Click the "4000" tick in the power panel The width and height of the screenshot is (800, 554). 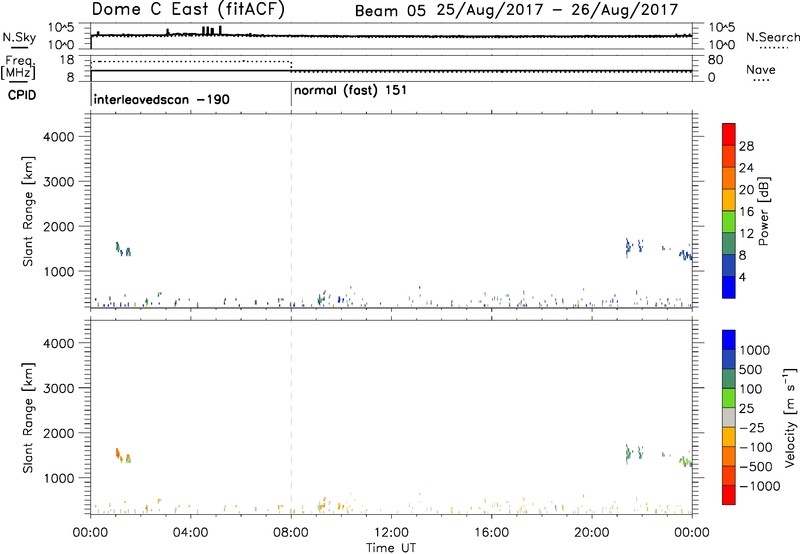click(x=58, y=137)
